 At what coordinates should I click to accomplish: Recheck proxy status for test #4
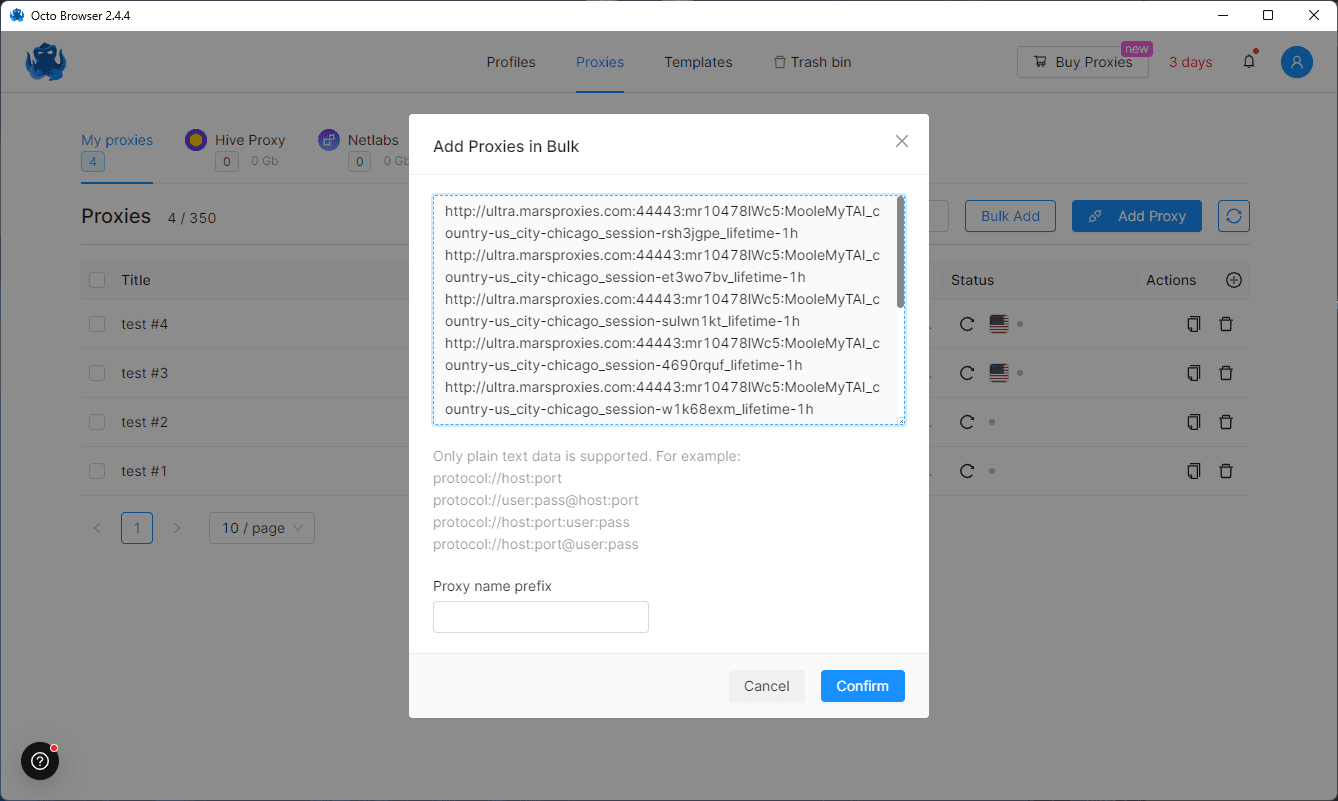click(967, 324)
